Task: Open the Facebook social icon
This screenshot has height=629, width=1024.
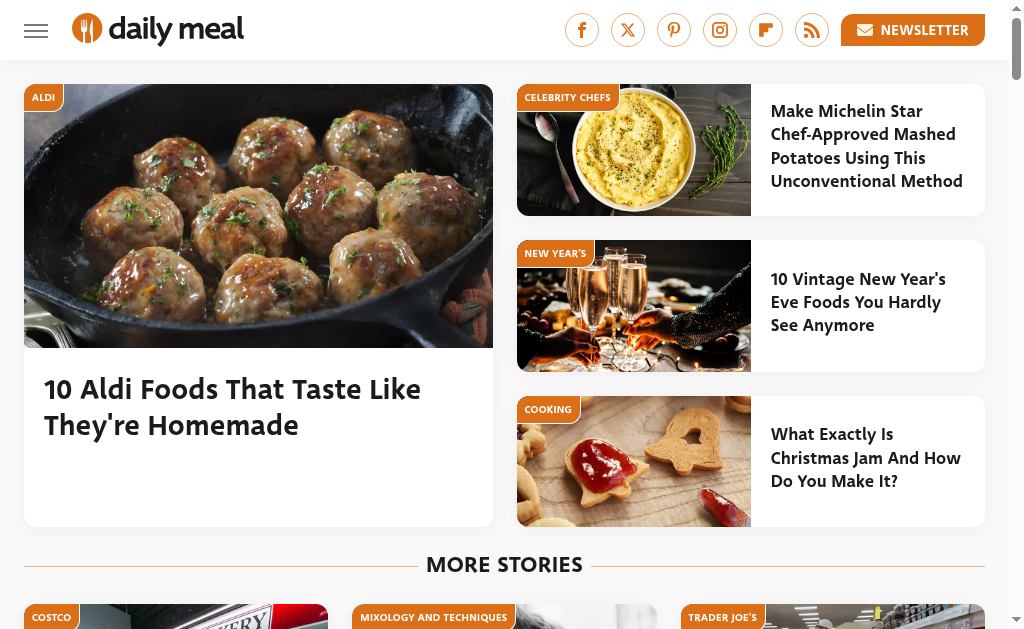Action: click(x=582, y=30)
